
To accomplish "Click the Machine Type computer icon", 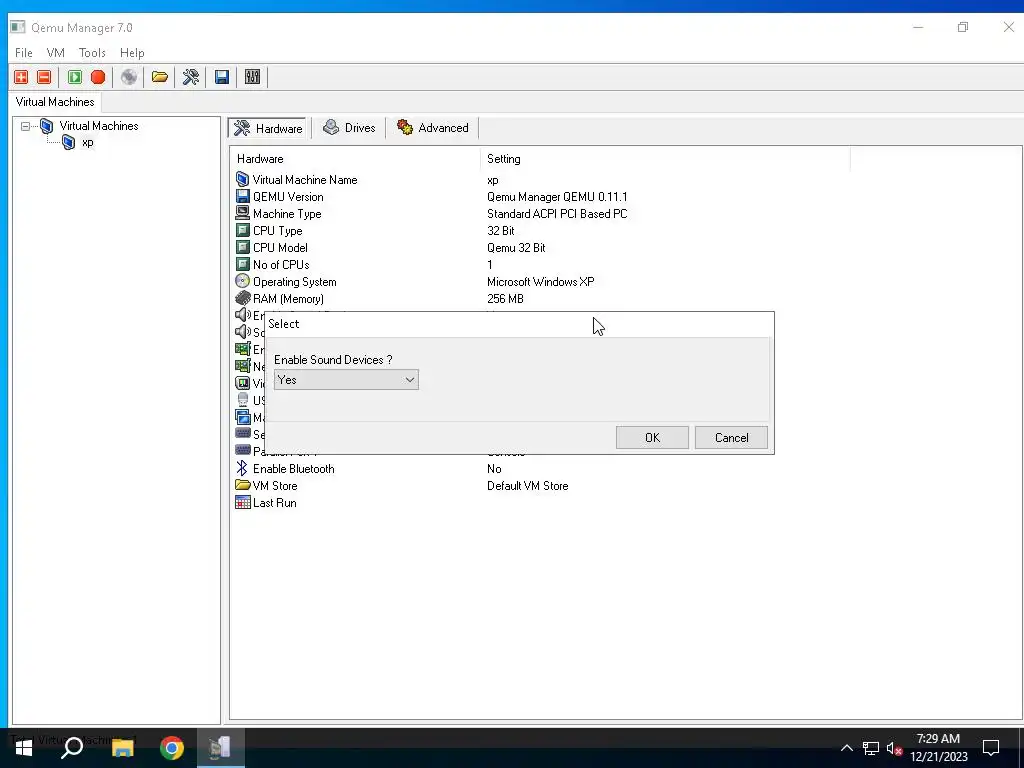I will pyautogui.click(x=242, y=213).
